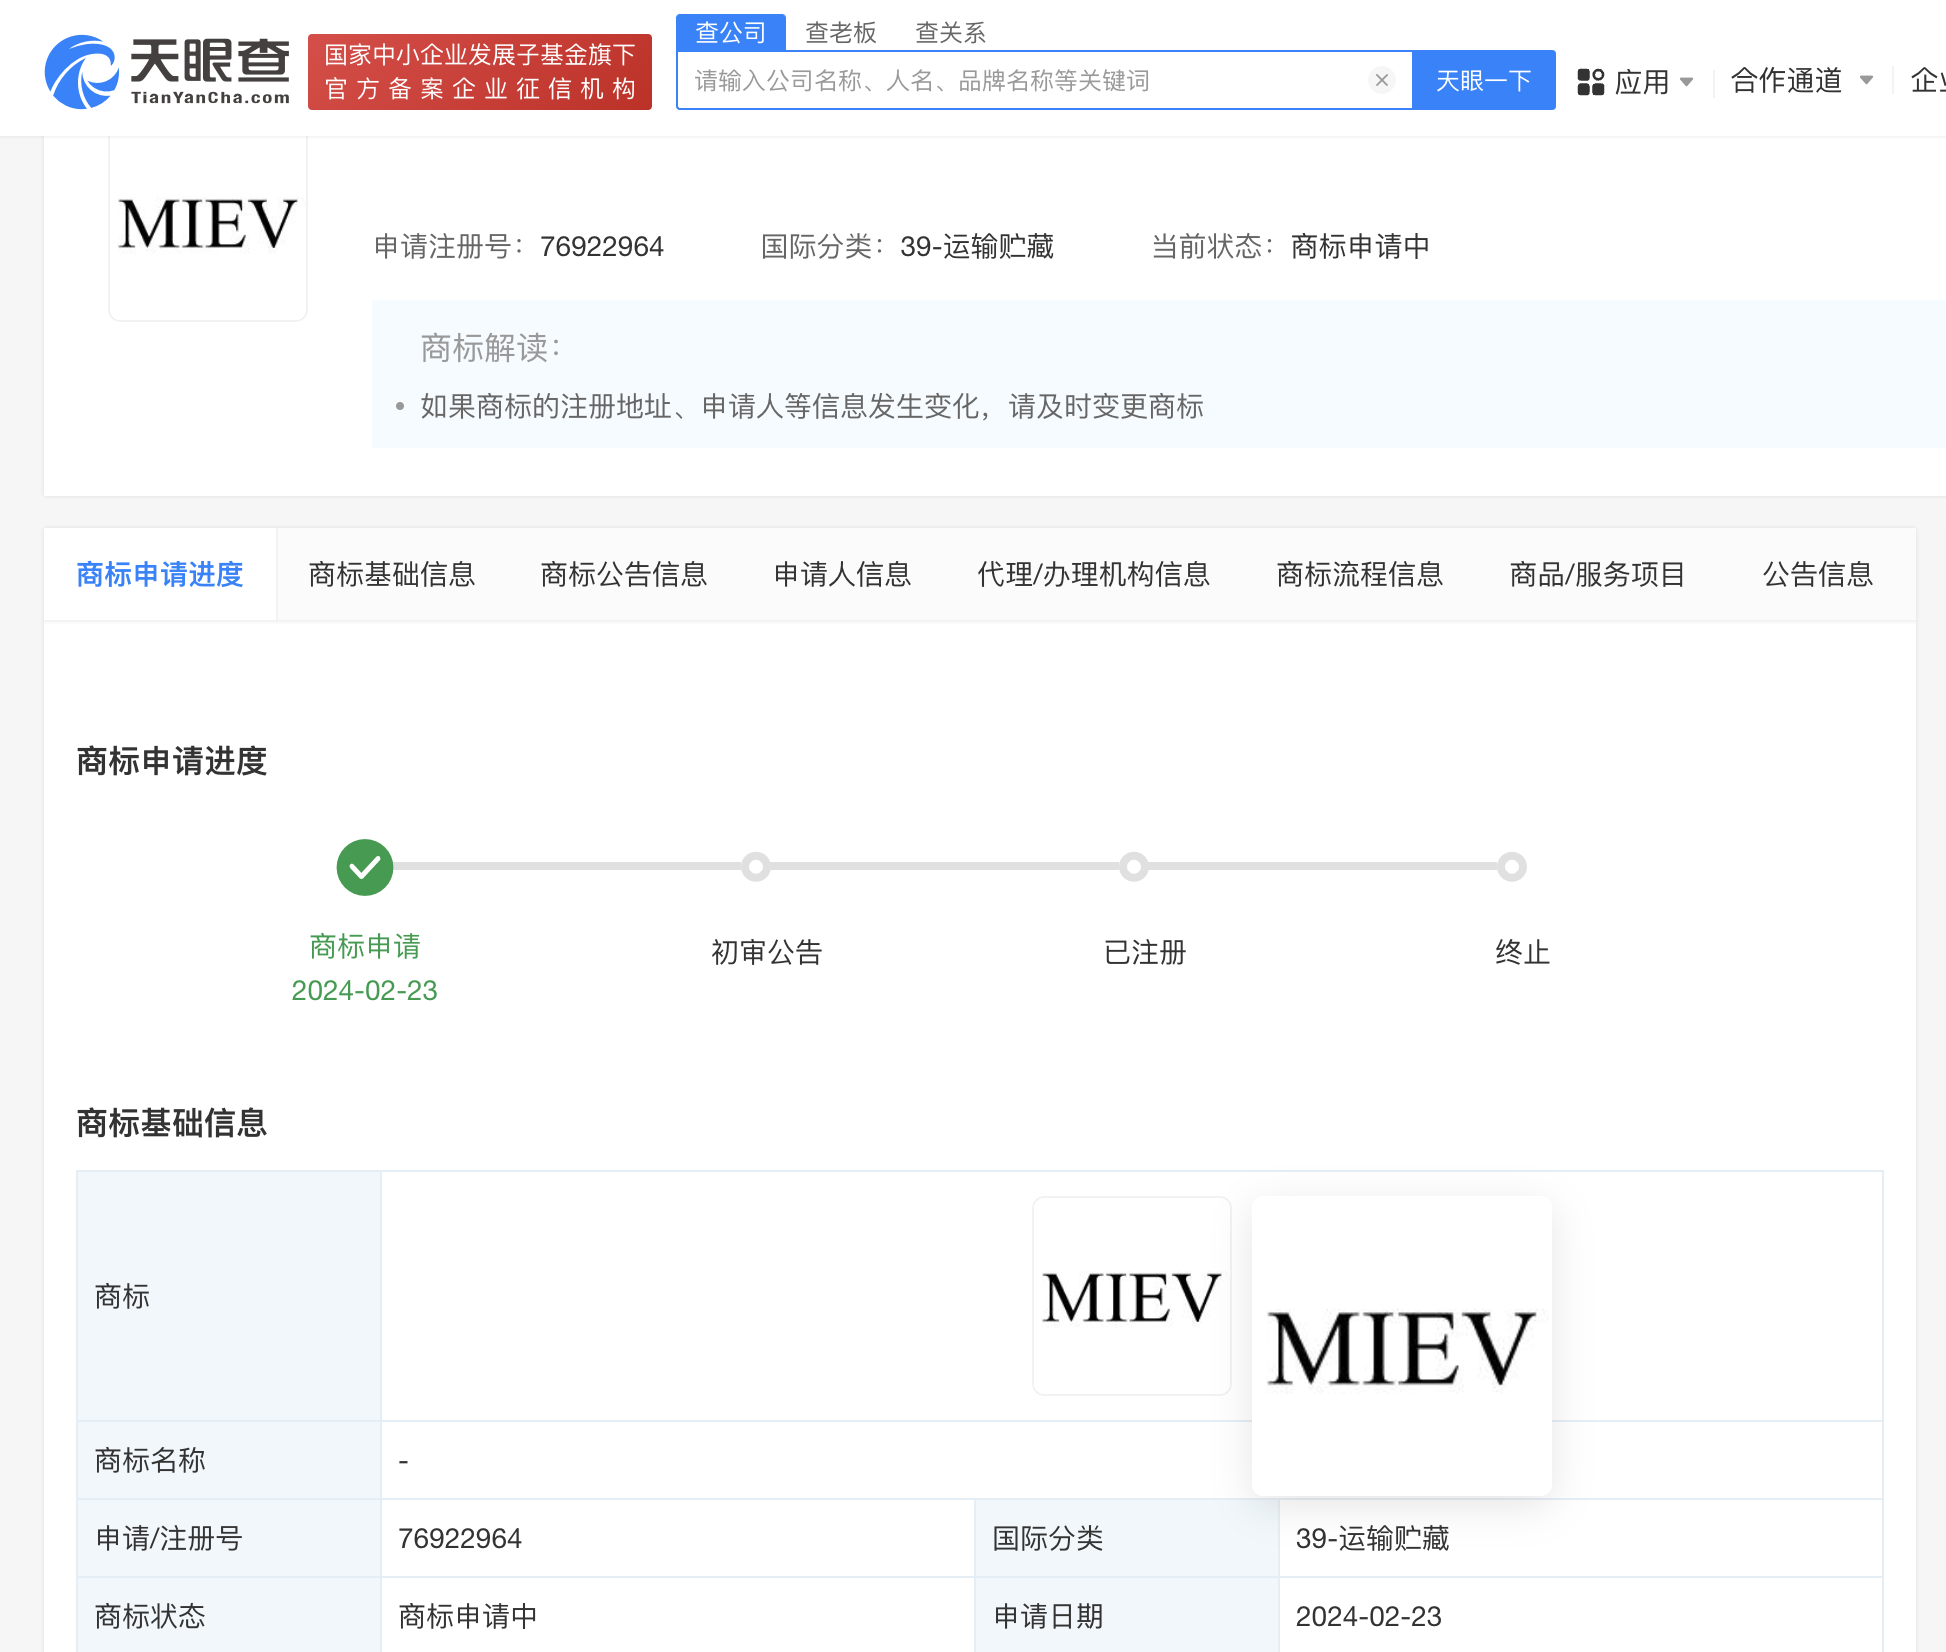Viewport: 1946px width, 1652px height.
Task: Click 商标申请中 in the 商标状态 table row
Action: (468, 1616)
